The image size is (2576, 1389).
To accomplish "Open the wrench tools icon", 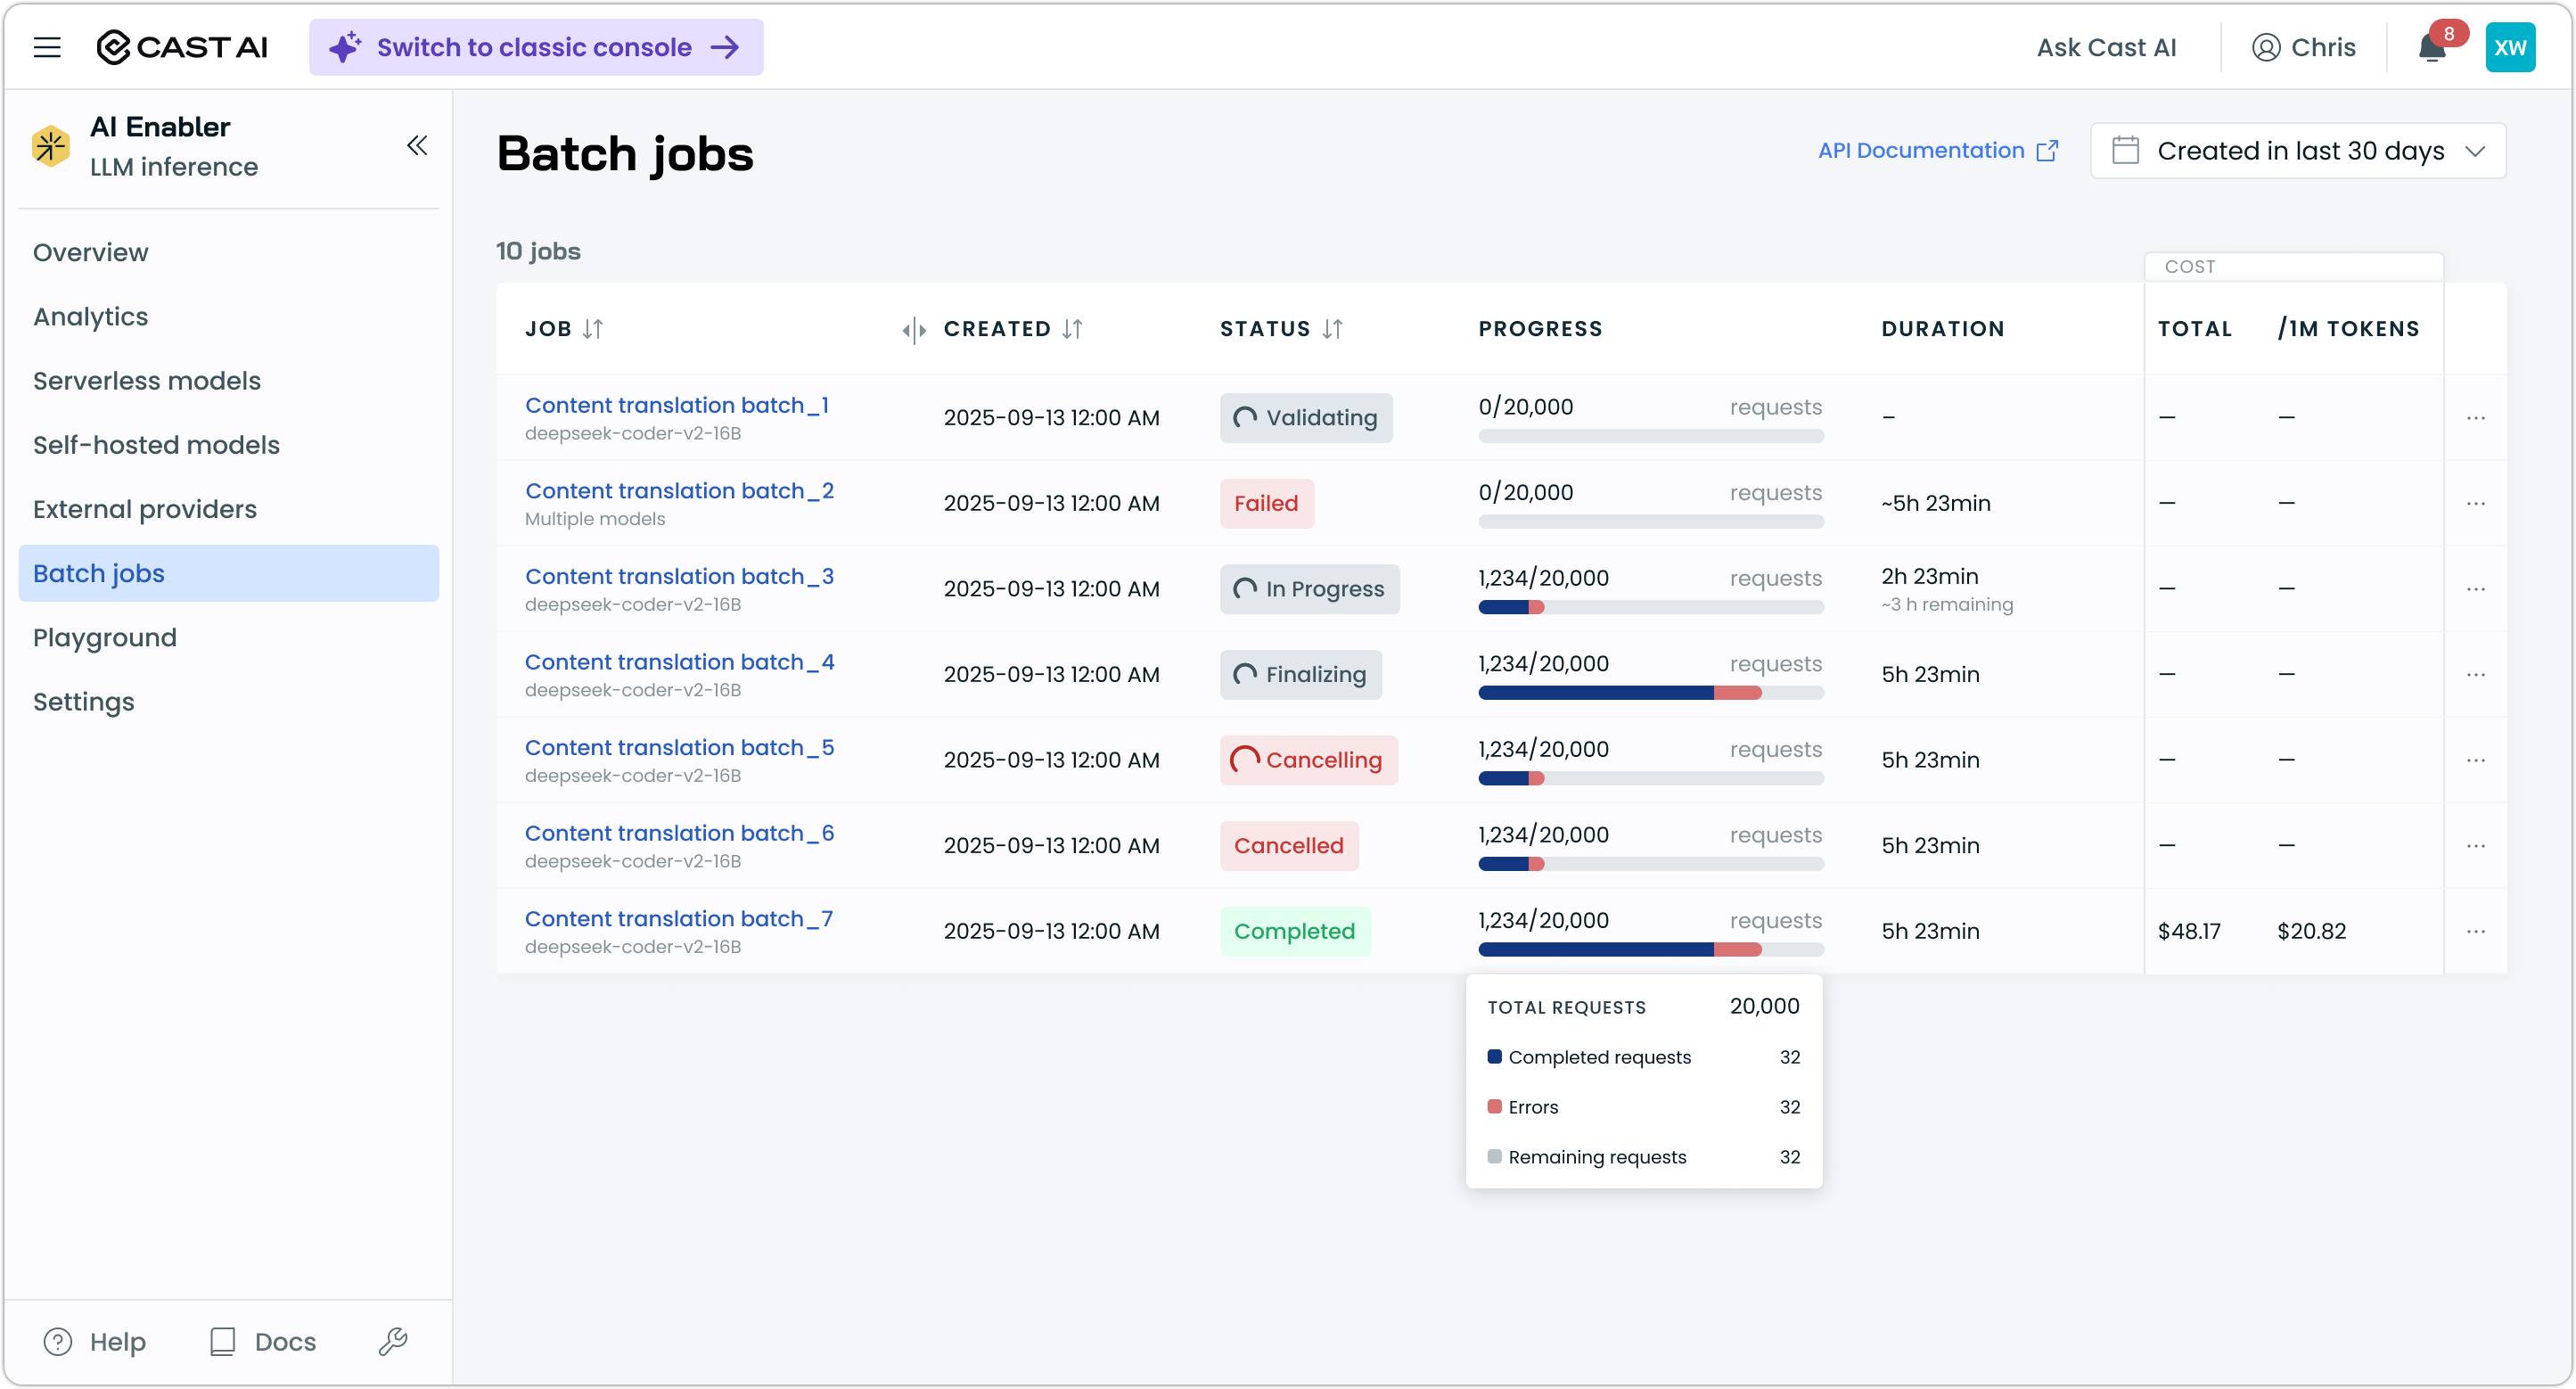I will point(393,1341).
